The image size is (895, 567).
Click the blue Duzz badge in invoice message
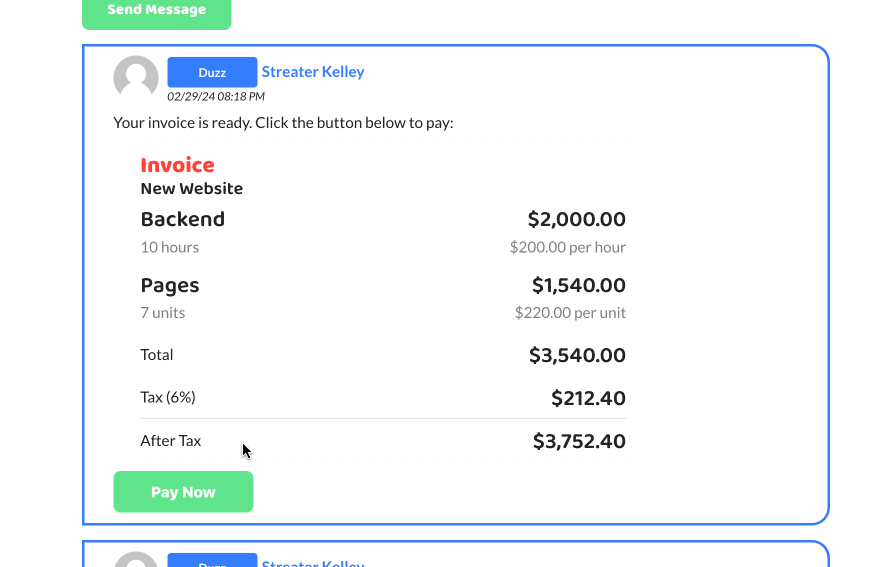point(212,73)
